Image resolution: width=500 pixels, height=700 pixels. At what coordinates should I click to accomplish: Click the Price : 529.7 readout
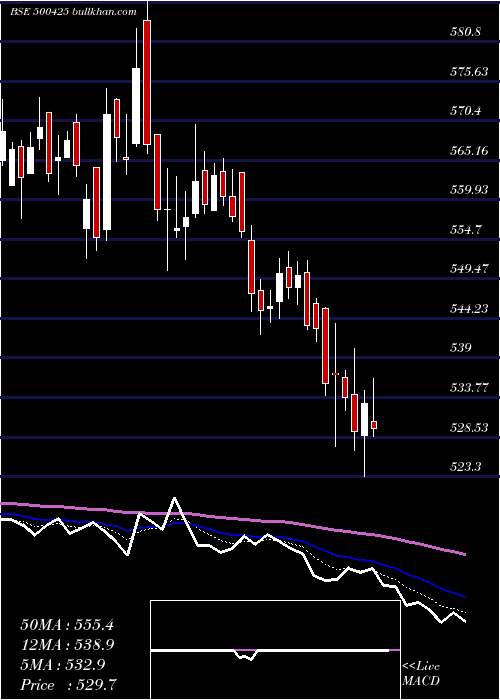point(69,685)
